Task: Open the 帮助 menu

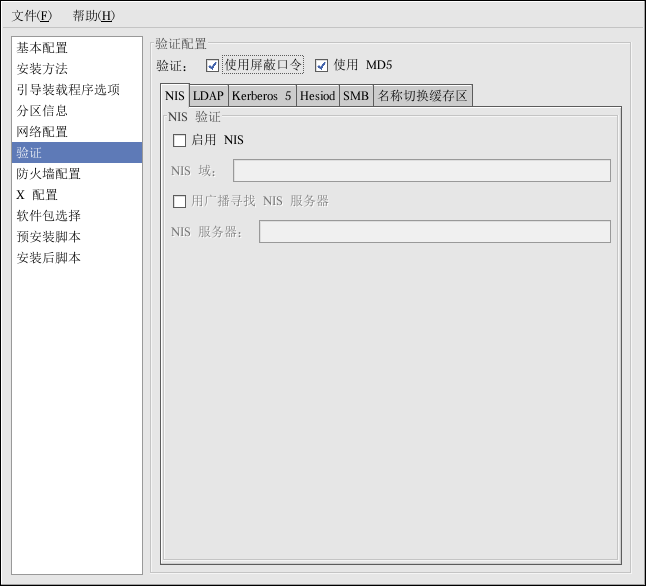Action: [x=93, y=16]
